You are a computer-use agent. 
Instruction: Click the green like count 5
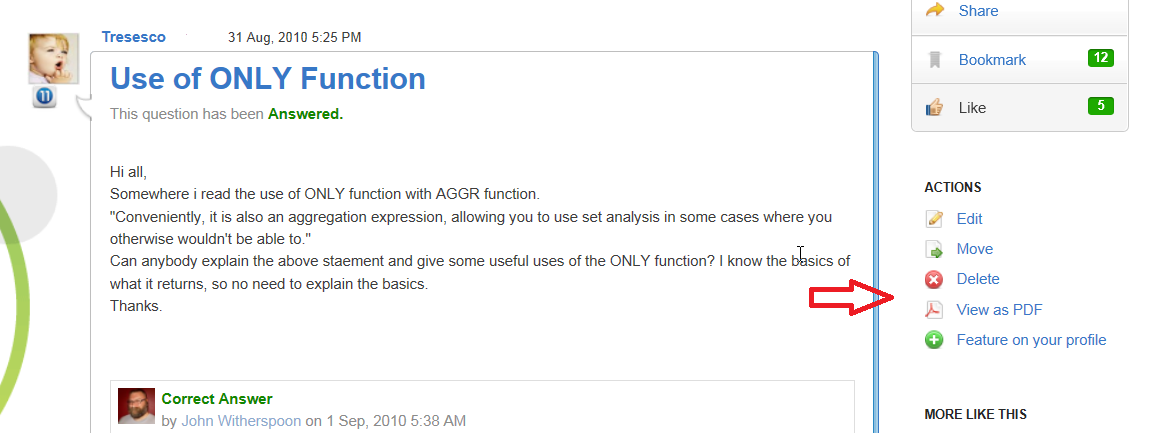pyautogui.click(x=1101, y=106)
